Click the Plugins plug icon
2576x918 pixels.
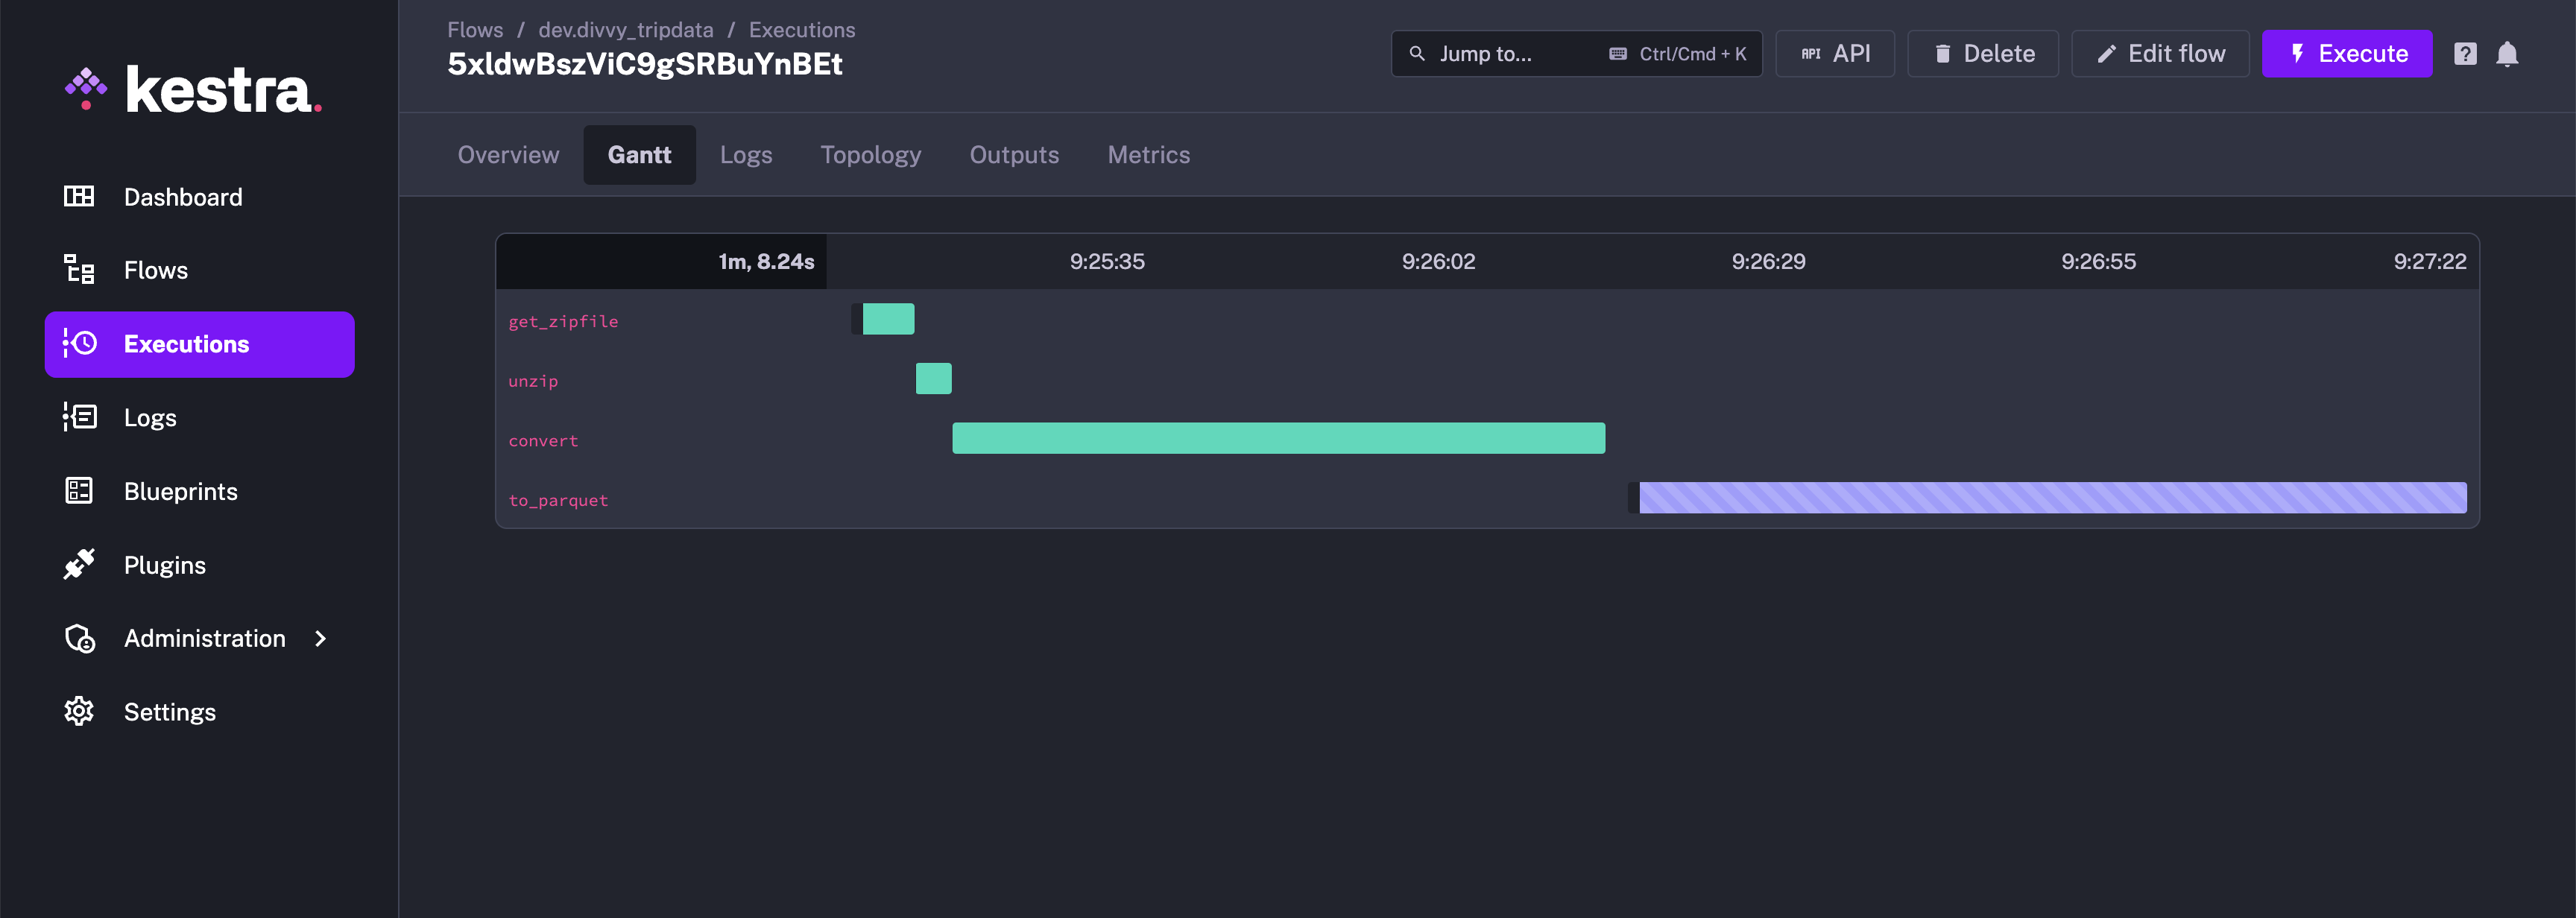[x=79, y=564]
